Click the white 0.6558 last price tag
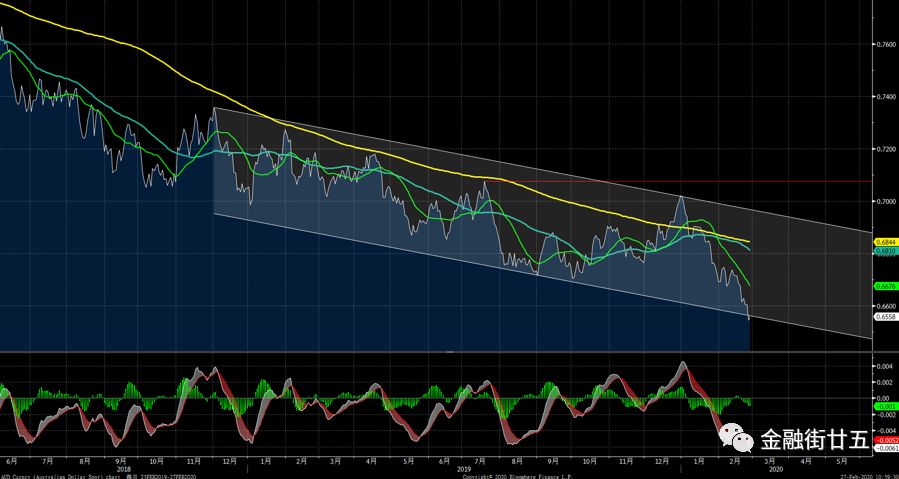 (x=886, y=317)
